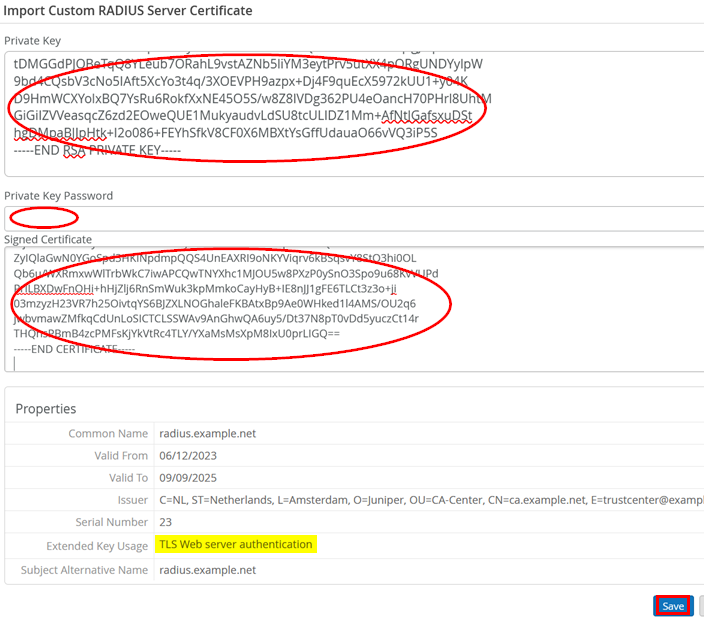Click the Common Name label
Viewport: 704px width, 621px height.
tap(108, 433)
